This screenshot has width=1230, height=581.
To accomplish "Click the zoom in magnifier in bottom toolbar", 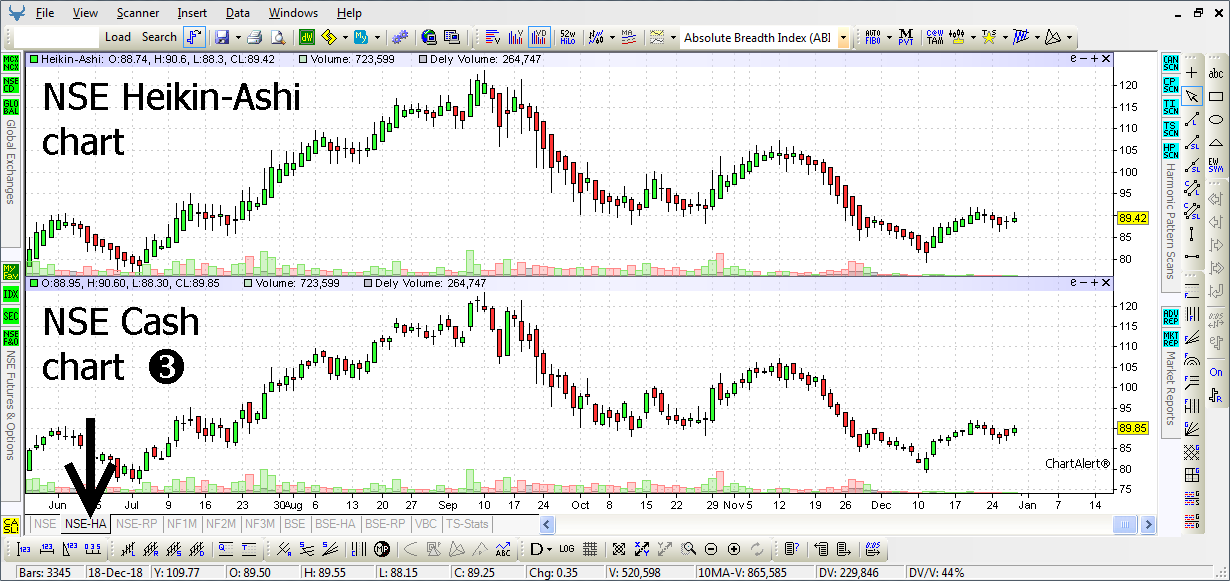I will [x=734, y=549].
